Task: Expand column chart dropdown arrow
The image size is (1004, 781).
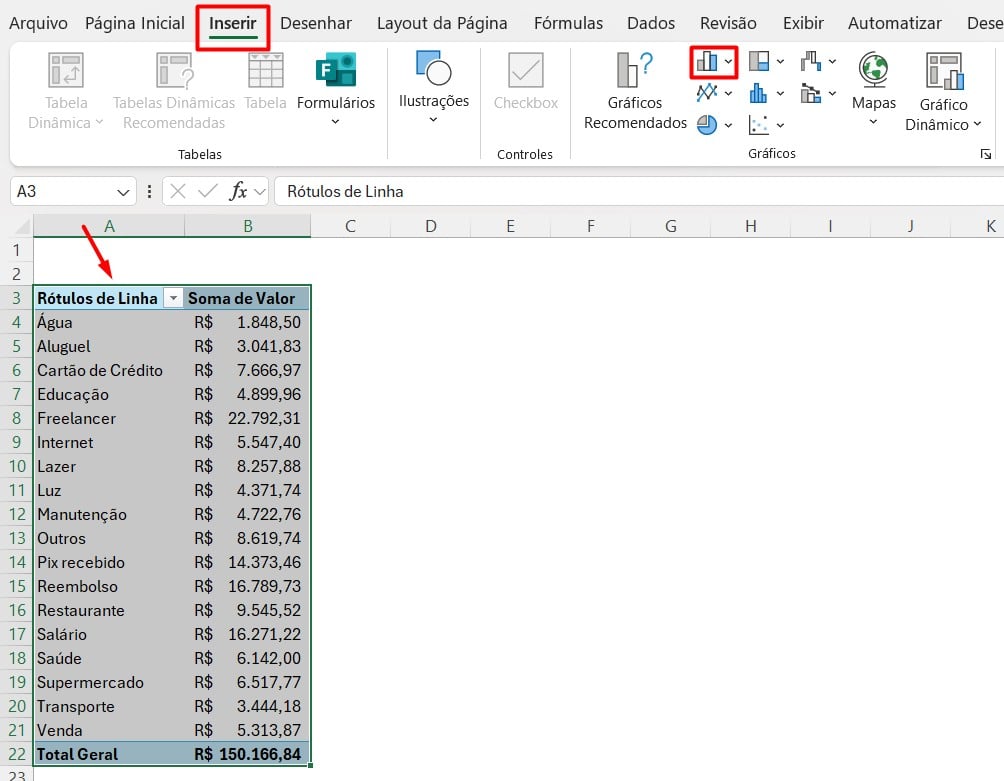Action: [729, 61]
